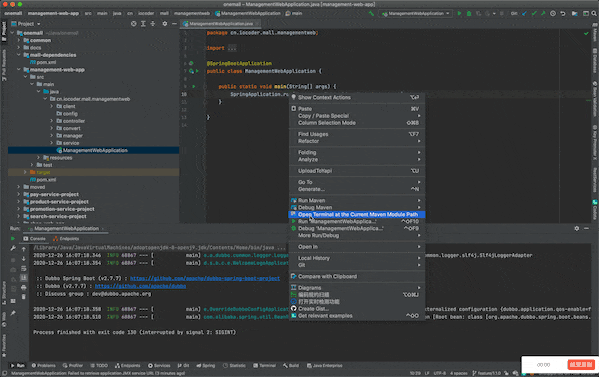This screenshot has width=599, height=377.
Task: Collapse the management-web-app module
Action: [x=18, y=70]
